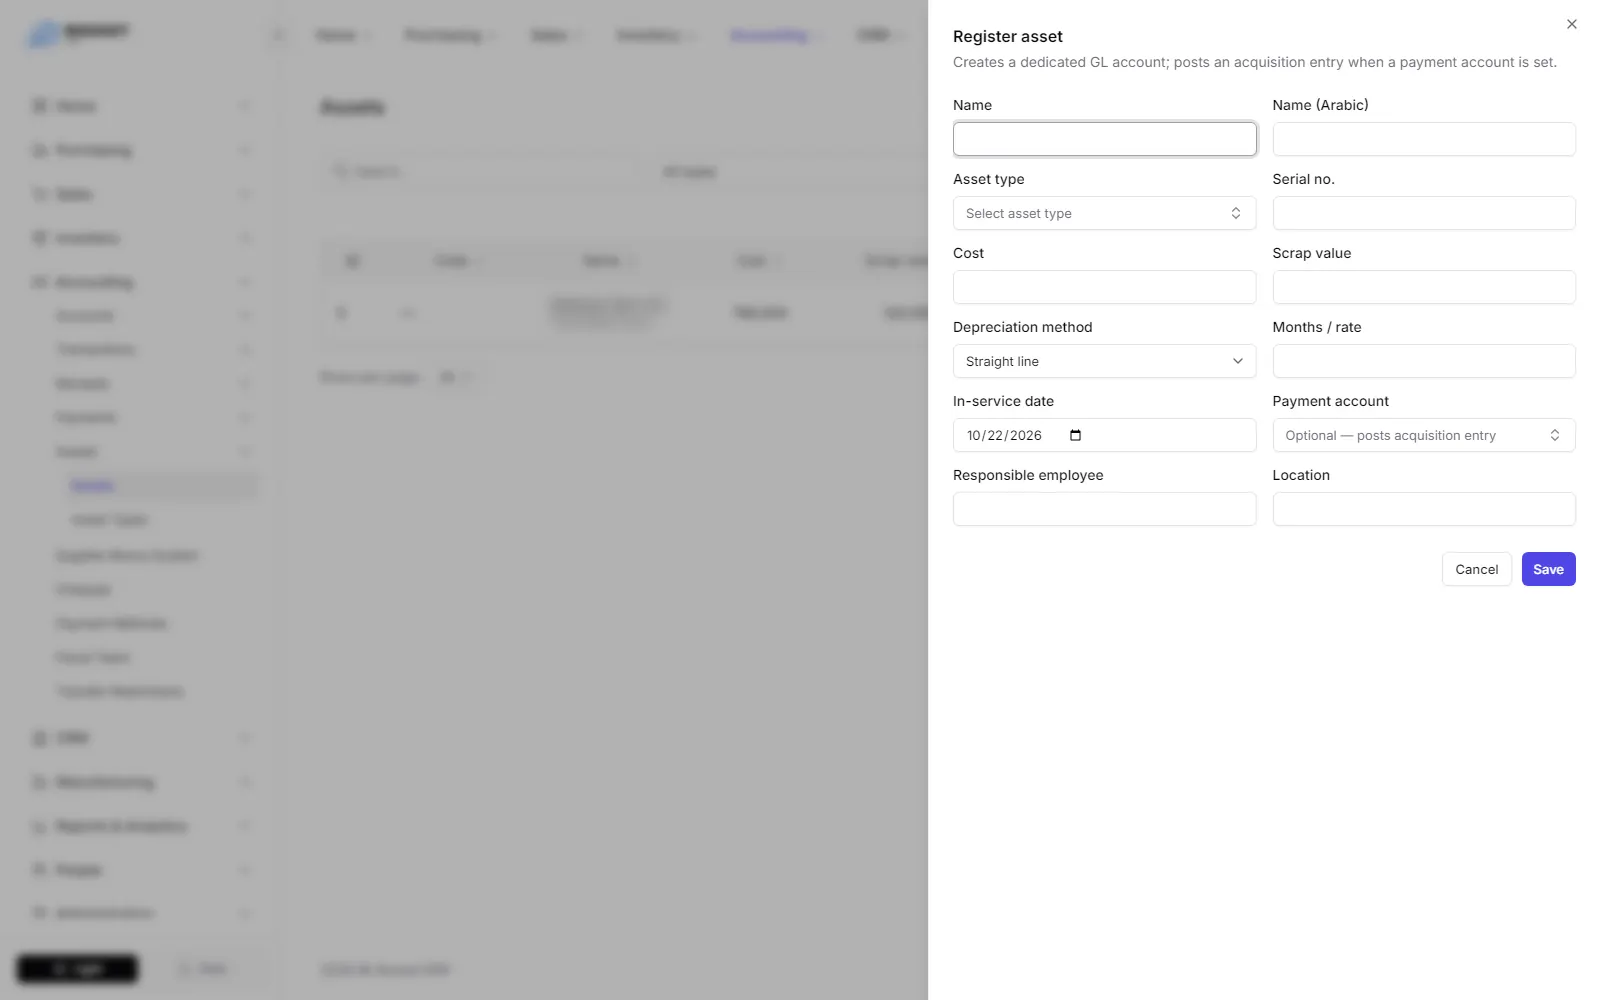The width and height of the screenshot is (1600, 1000).
Task: Open the Asset type dropdown
Action: coord(1104,213)
